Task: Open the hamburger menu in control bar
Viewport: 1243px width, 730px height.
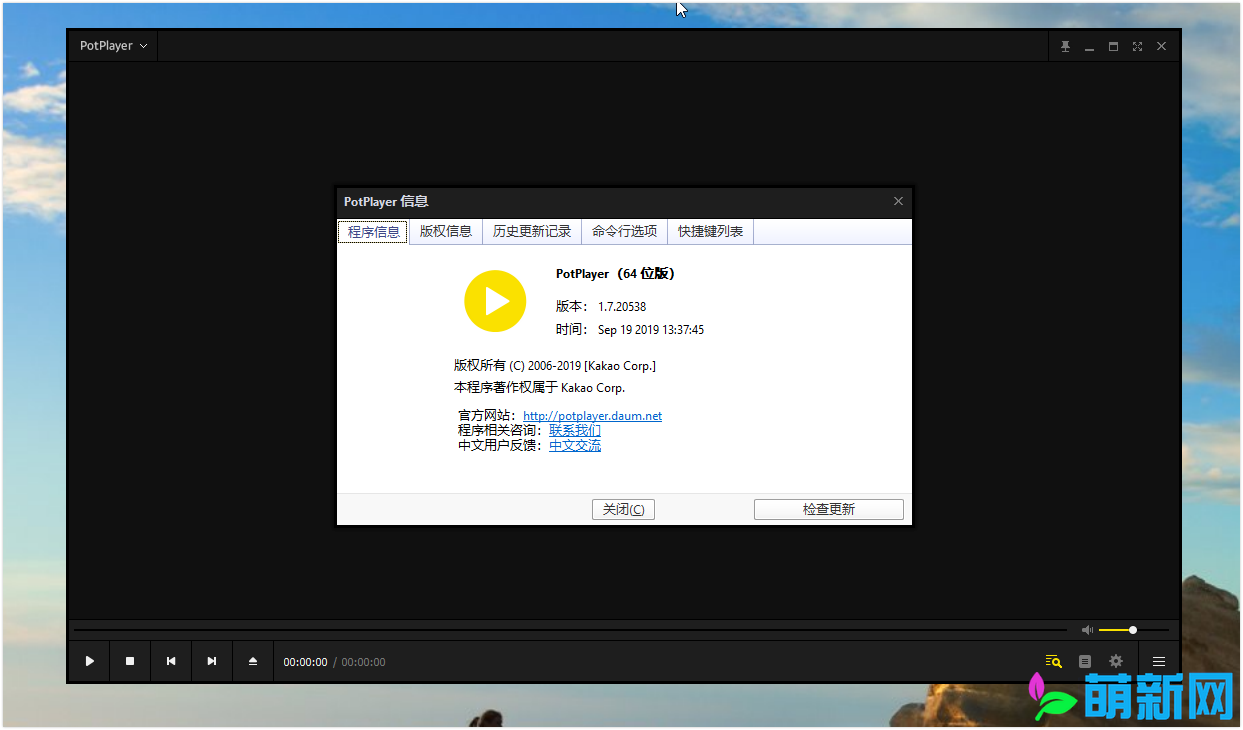Action: click(x=1159, y=661)
